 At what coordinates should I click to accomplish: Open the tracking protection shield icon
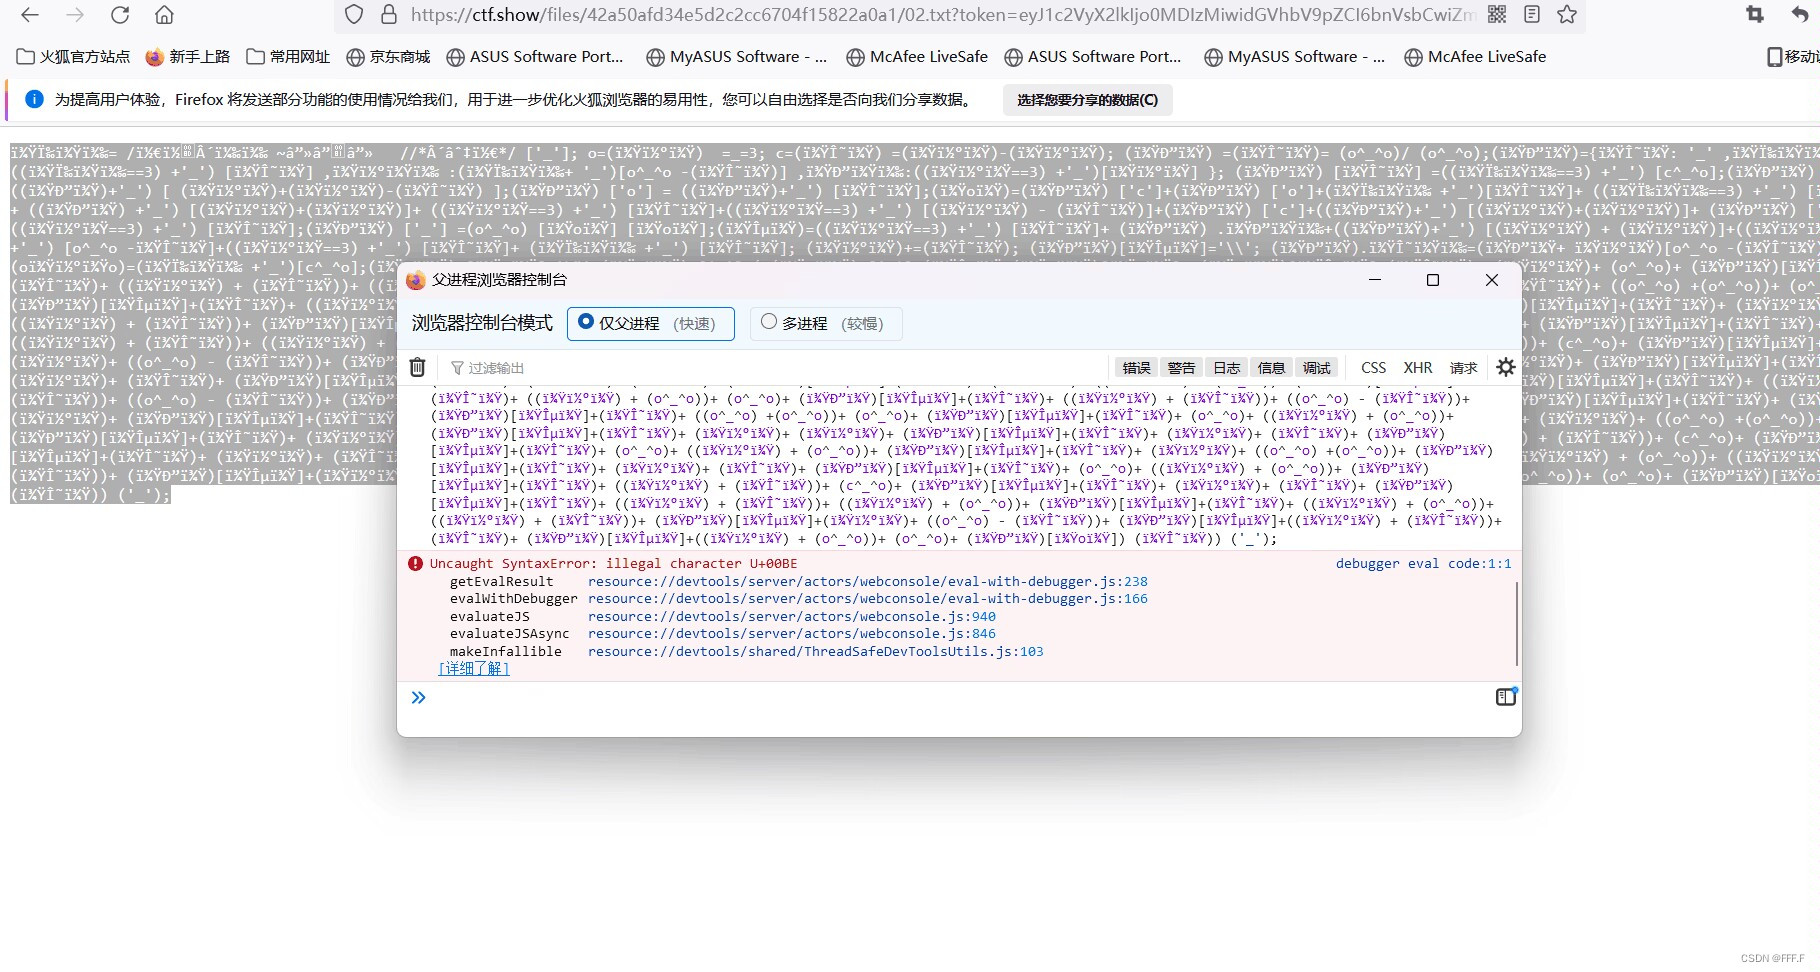[x=353, y=15]
